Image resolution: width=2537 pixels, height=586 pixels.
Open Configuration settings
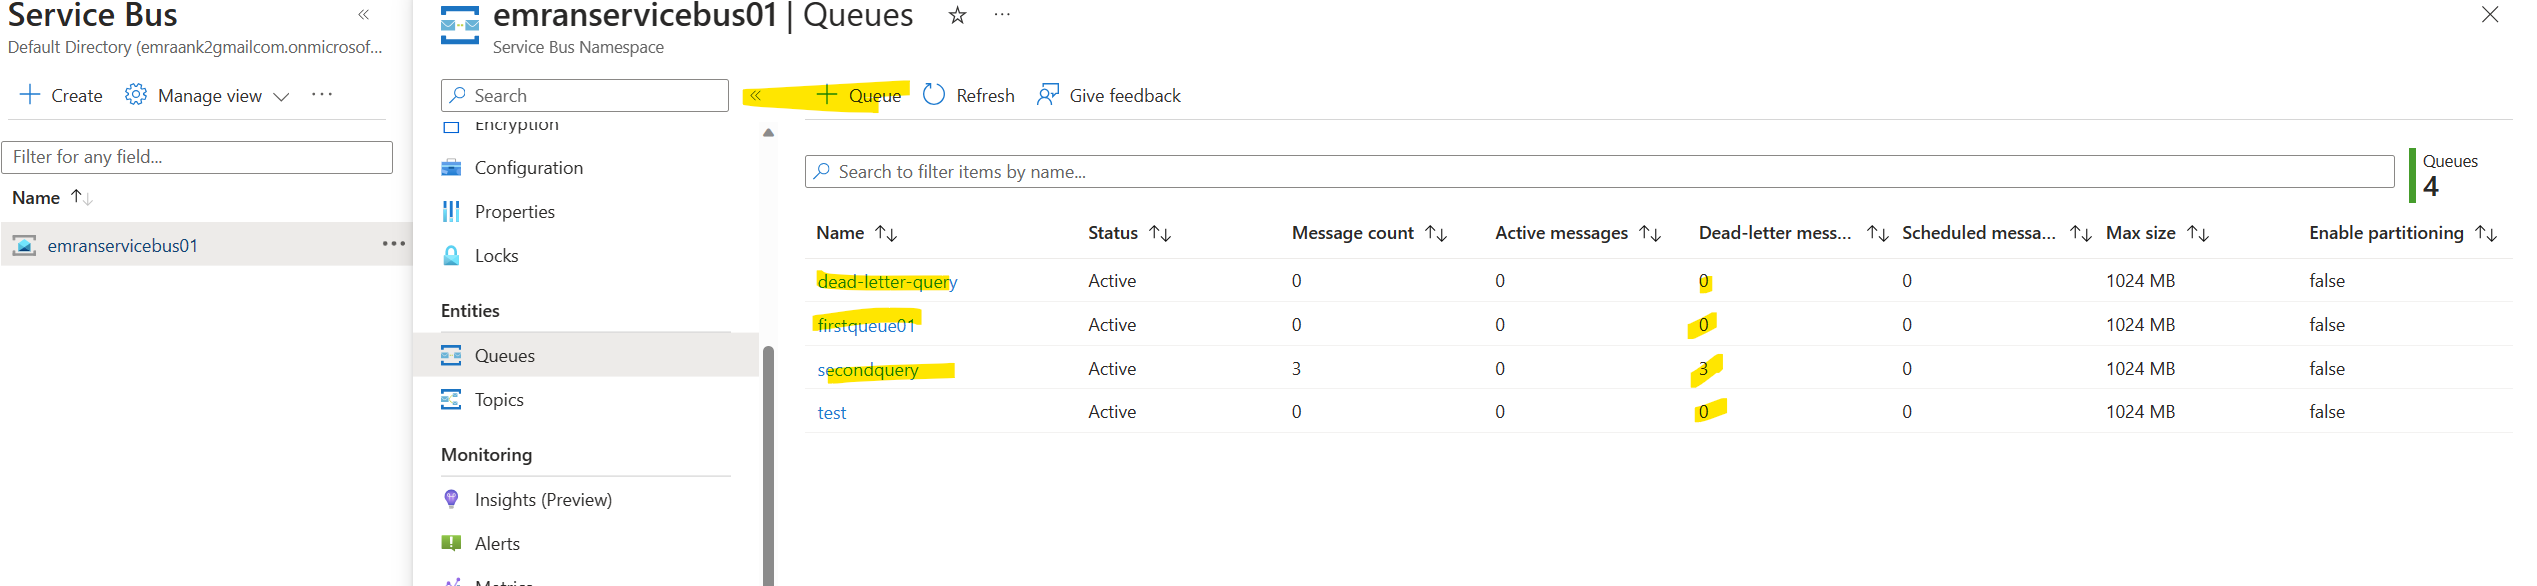(x=528, y=168)
